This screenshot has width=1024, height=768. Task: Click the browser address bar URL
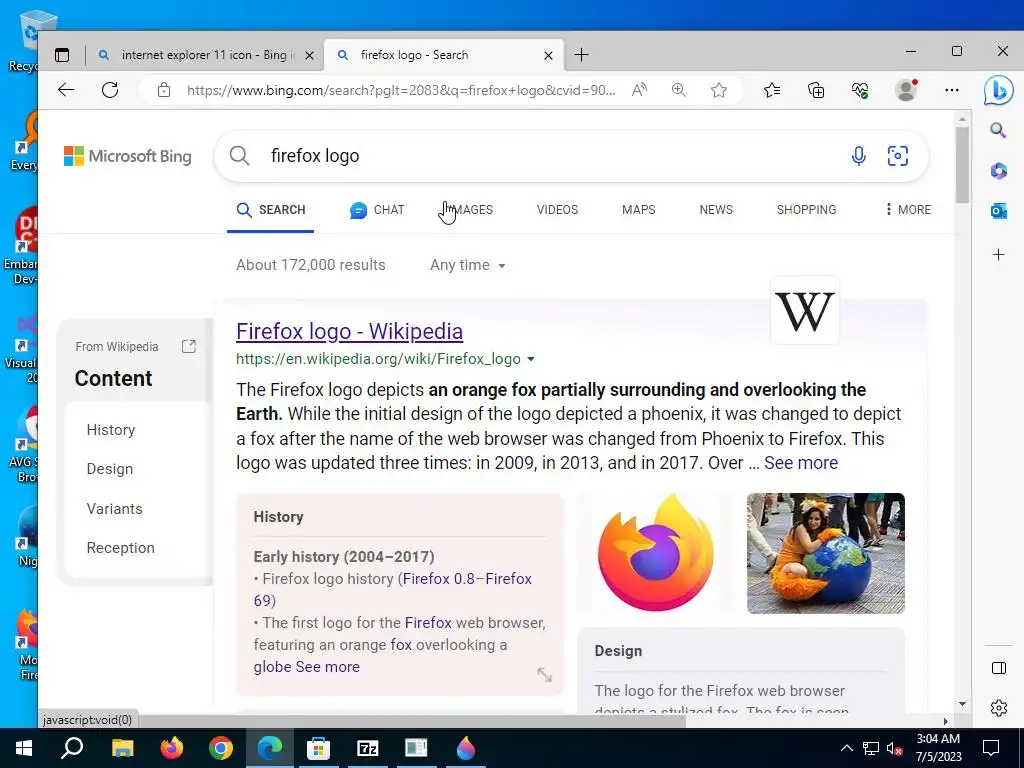(401, 90)
